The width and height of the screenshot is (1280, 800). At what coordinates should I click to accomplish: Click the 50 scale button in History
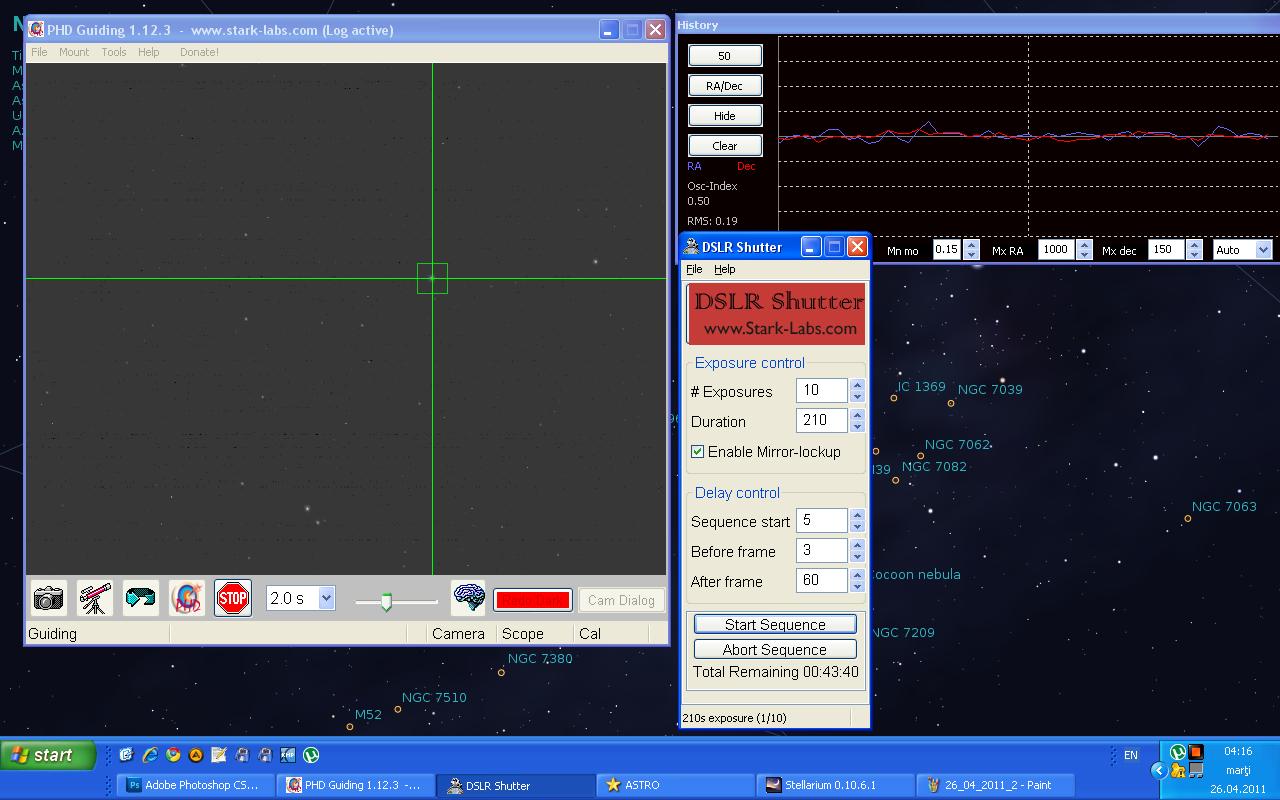coord(725,56)
